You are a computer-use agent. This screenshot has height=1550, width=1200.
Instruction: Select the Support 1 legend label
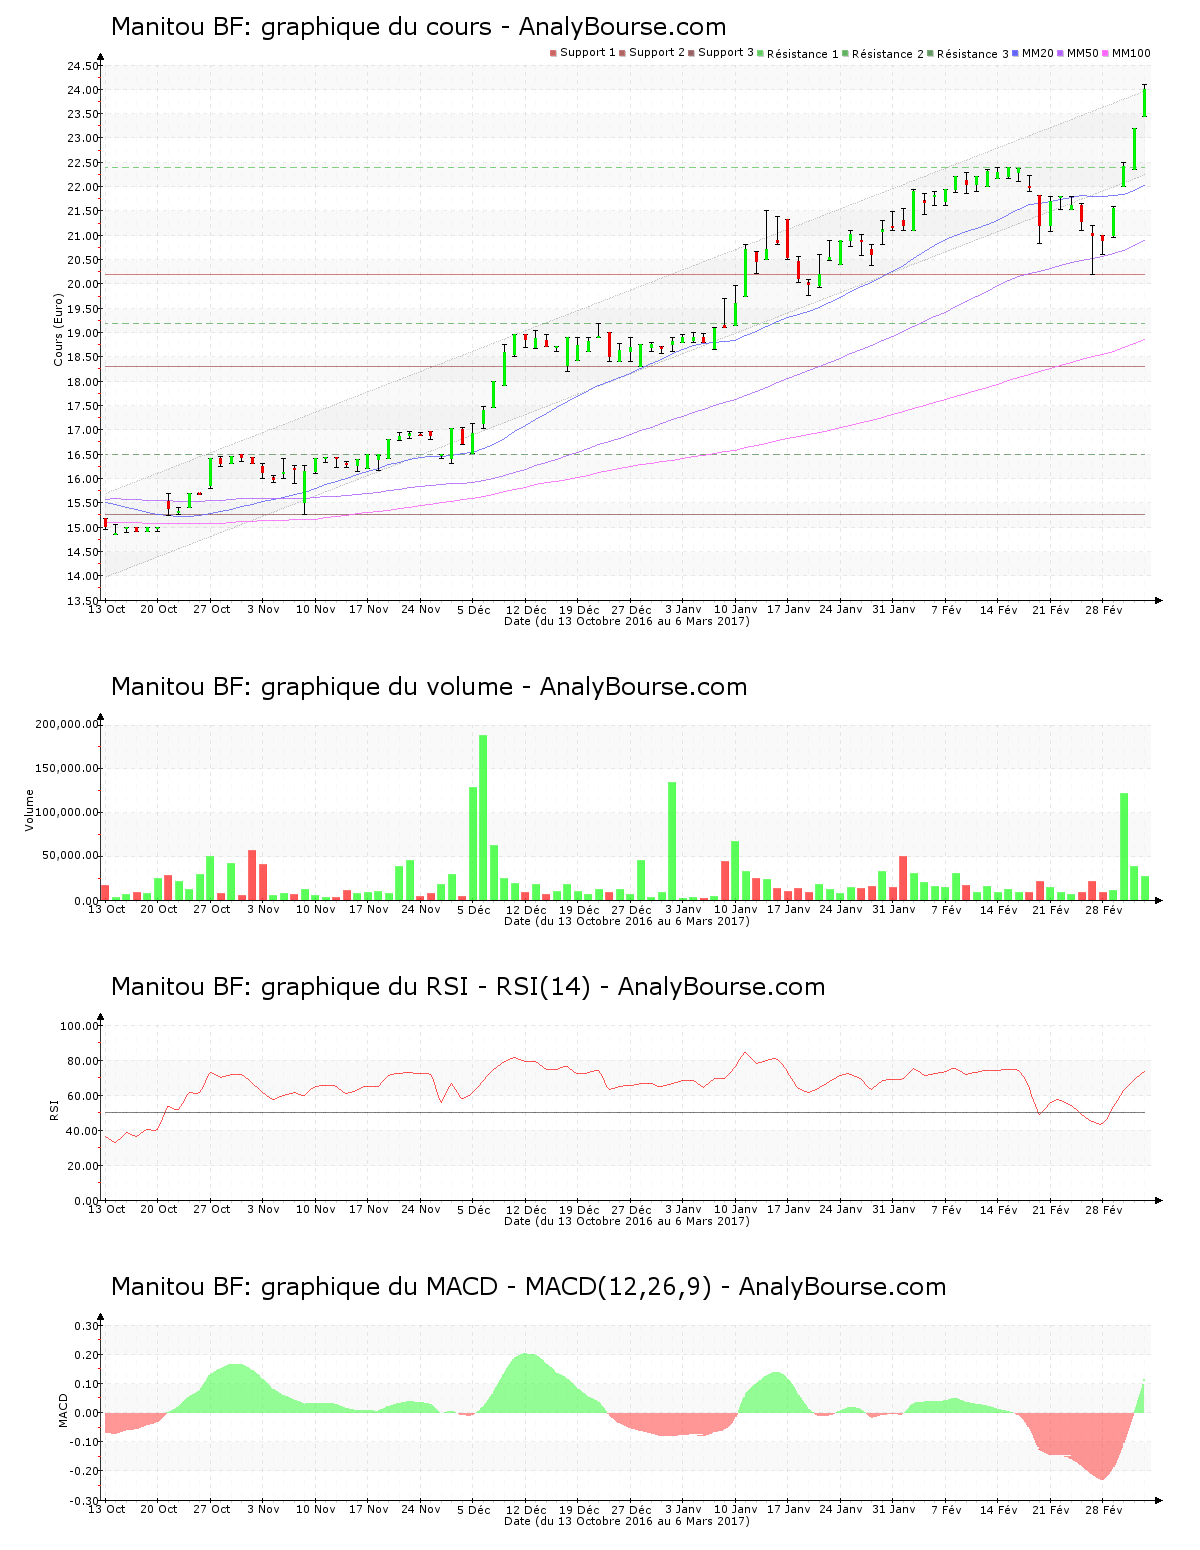pyautogui.click(x=588, y=53)
